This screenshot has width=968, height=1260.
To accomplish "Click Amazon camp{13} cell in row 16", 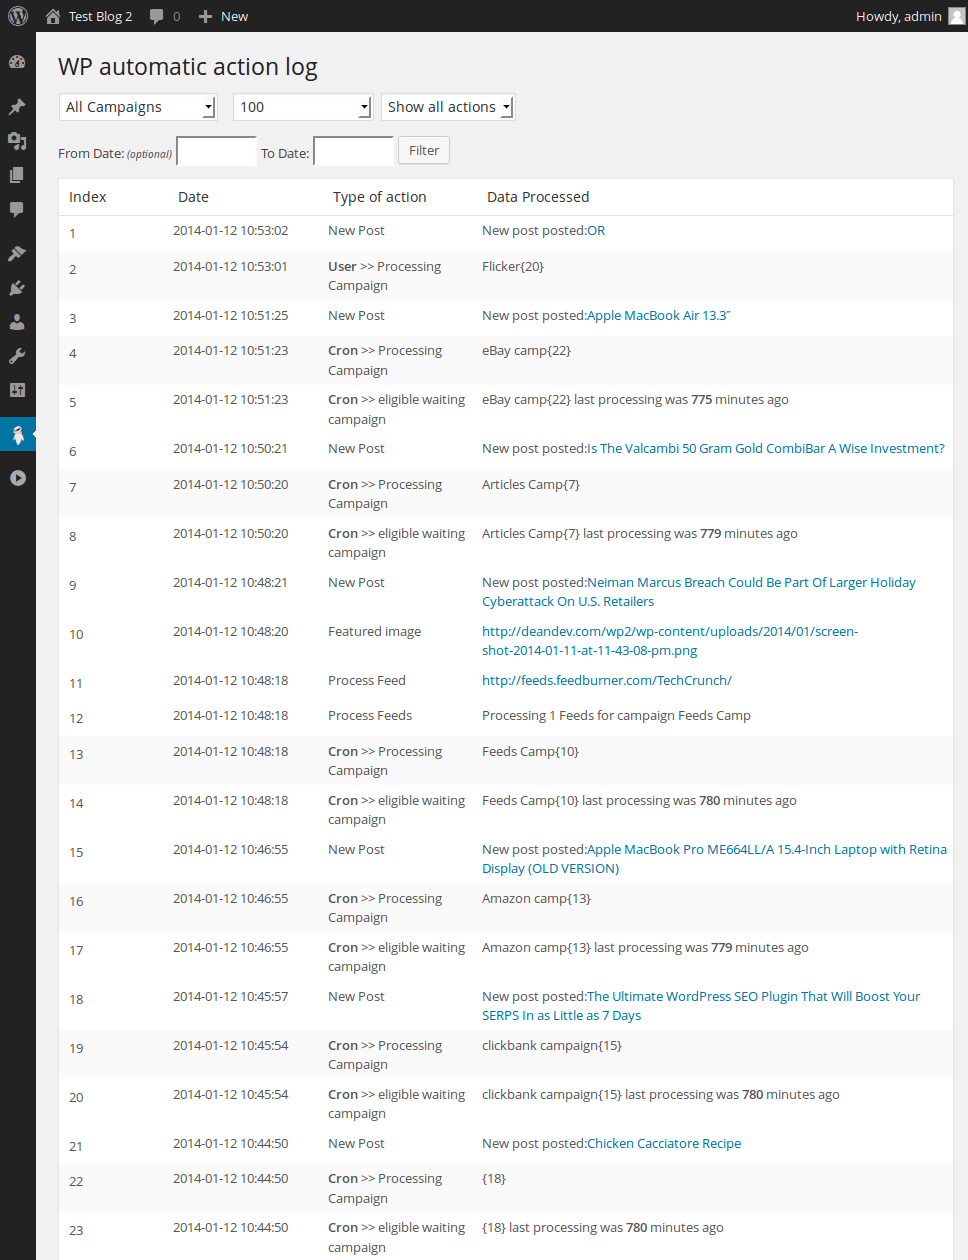I will point(536,899).
